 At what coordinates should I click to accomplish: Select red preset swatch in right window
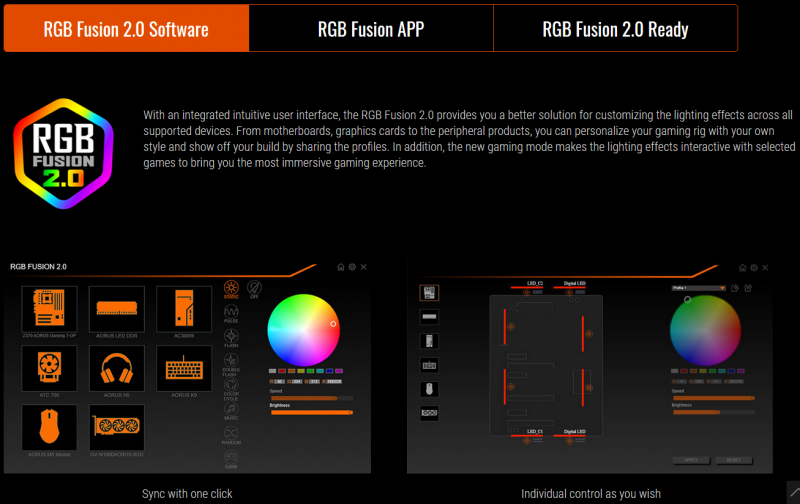click(x=684, y=371)
